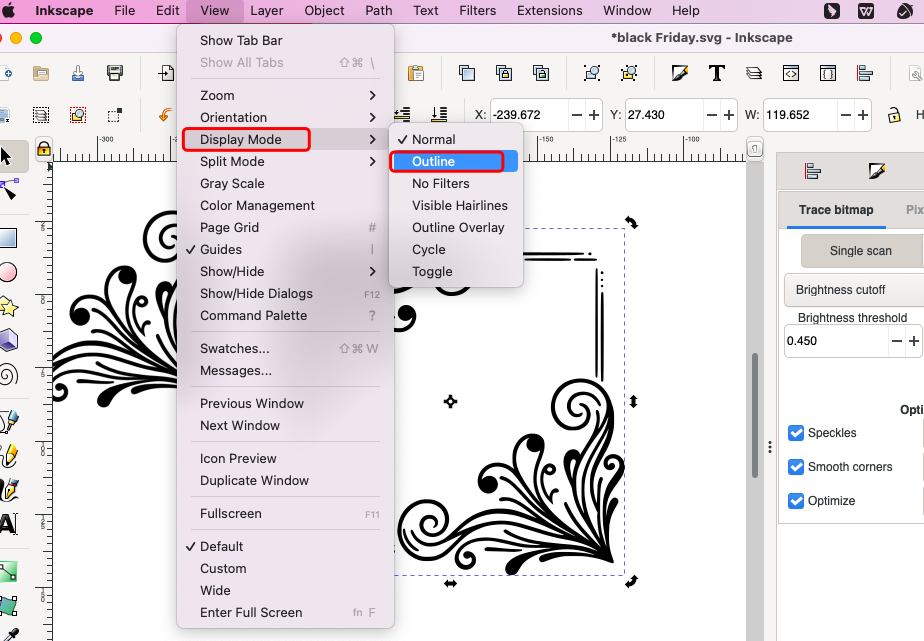Toggle the Optimize checkbox
Image resolution: width=924 pixels, height=641 pixels.
(x=796, y=501)
